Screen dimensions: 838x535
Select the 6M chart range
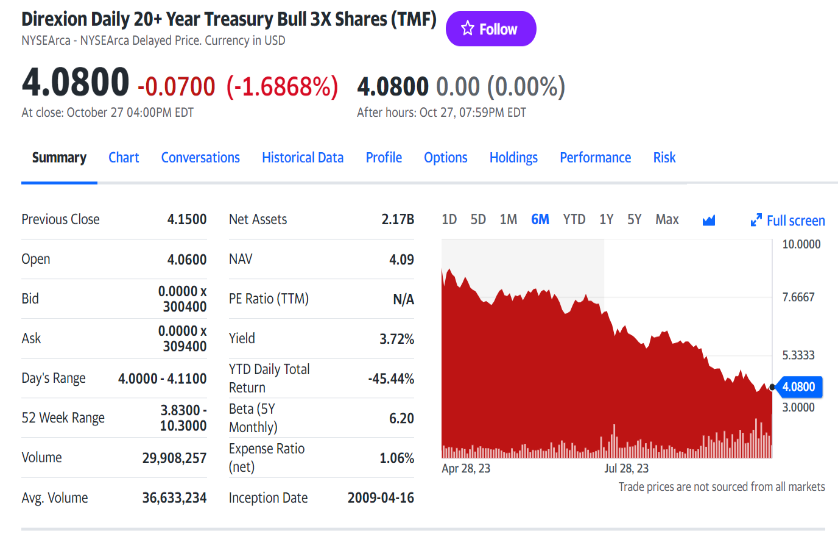[x=540, y=219]
